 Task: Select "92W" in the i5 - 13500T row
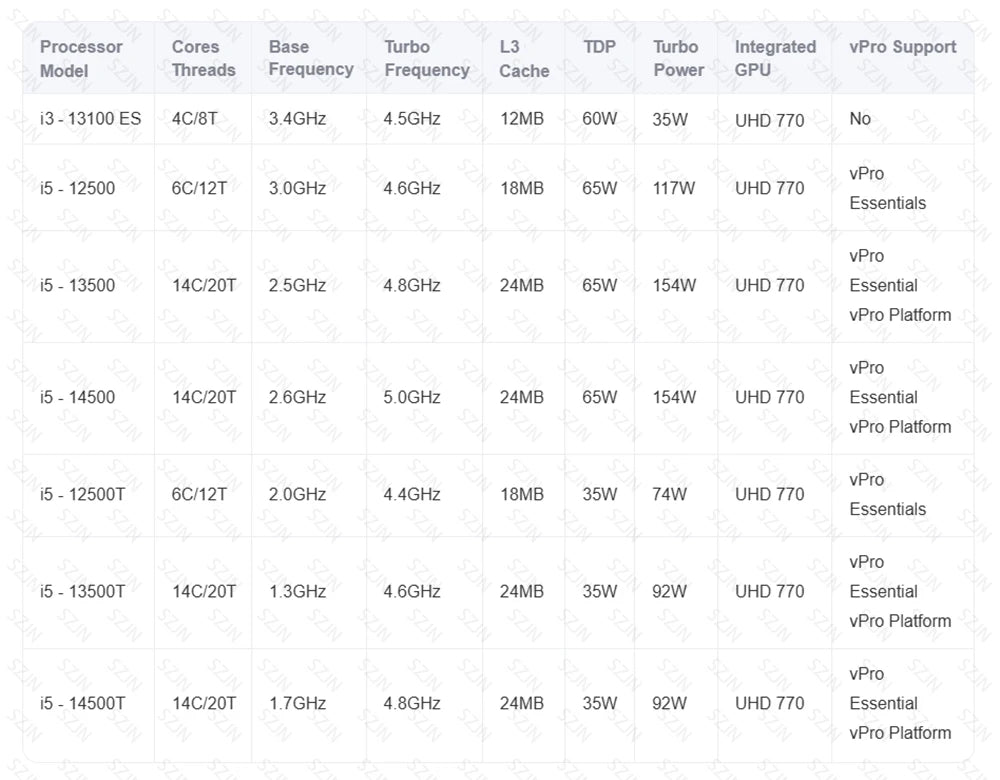[x=669, y=591]
